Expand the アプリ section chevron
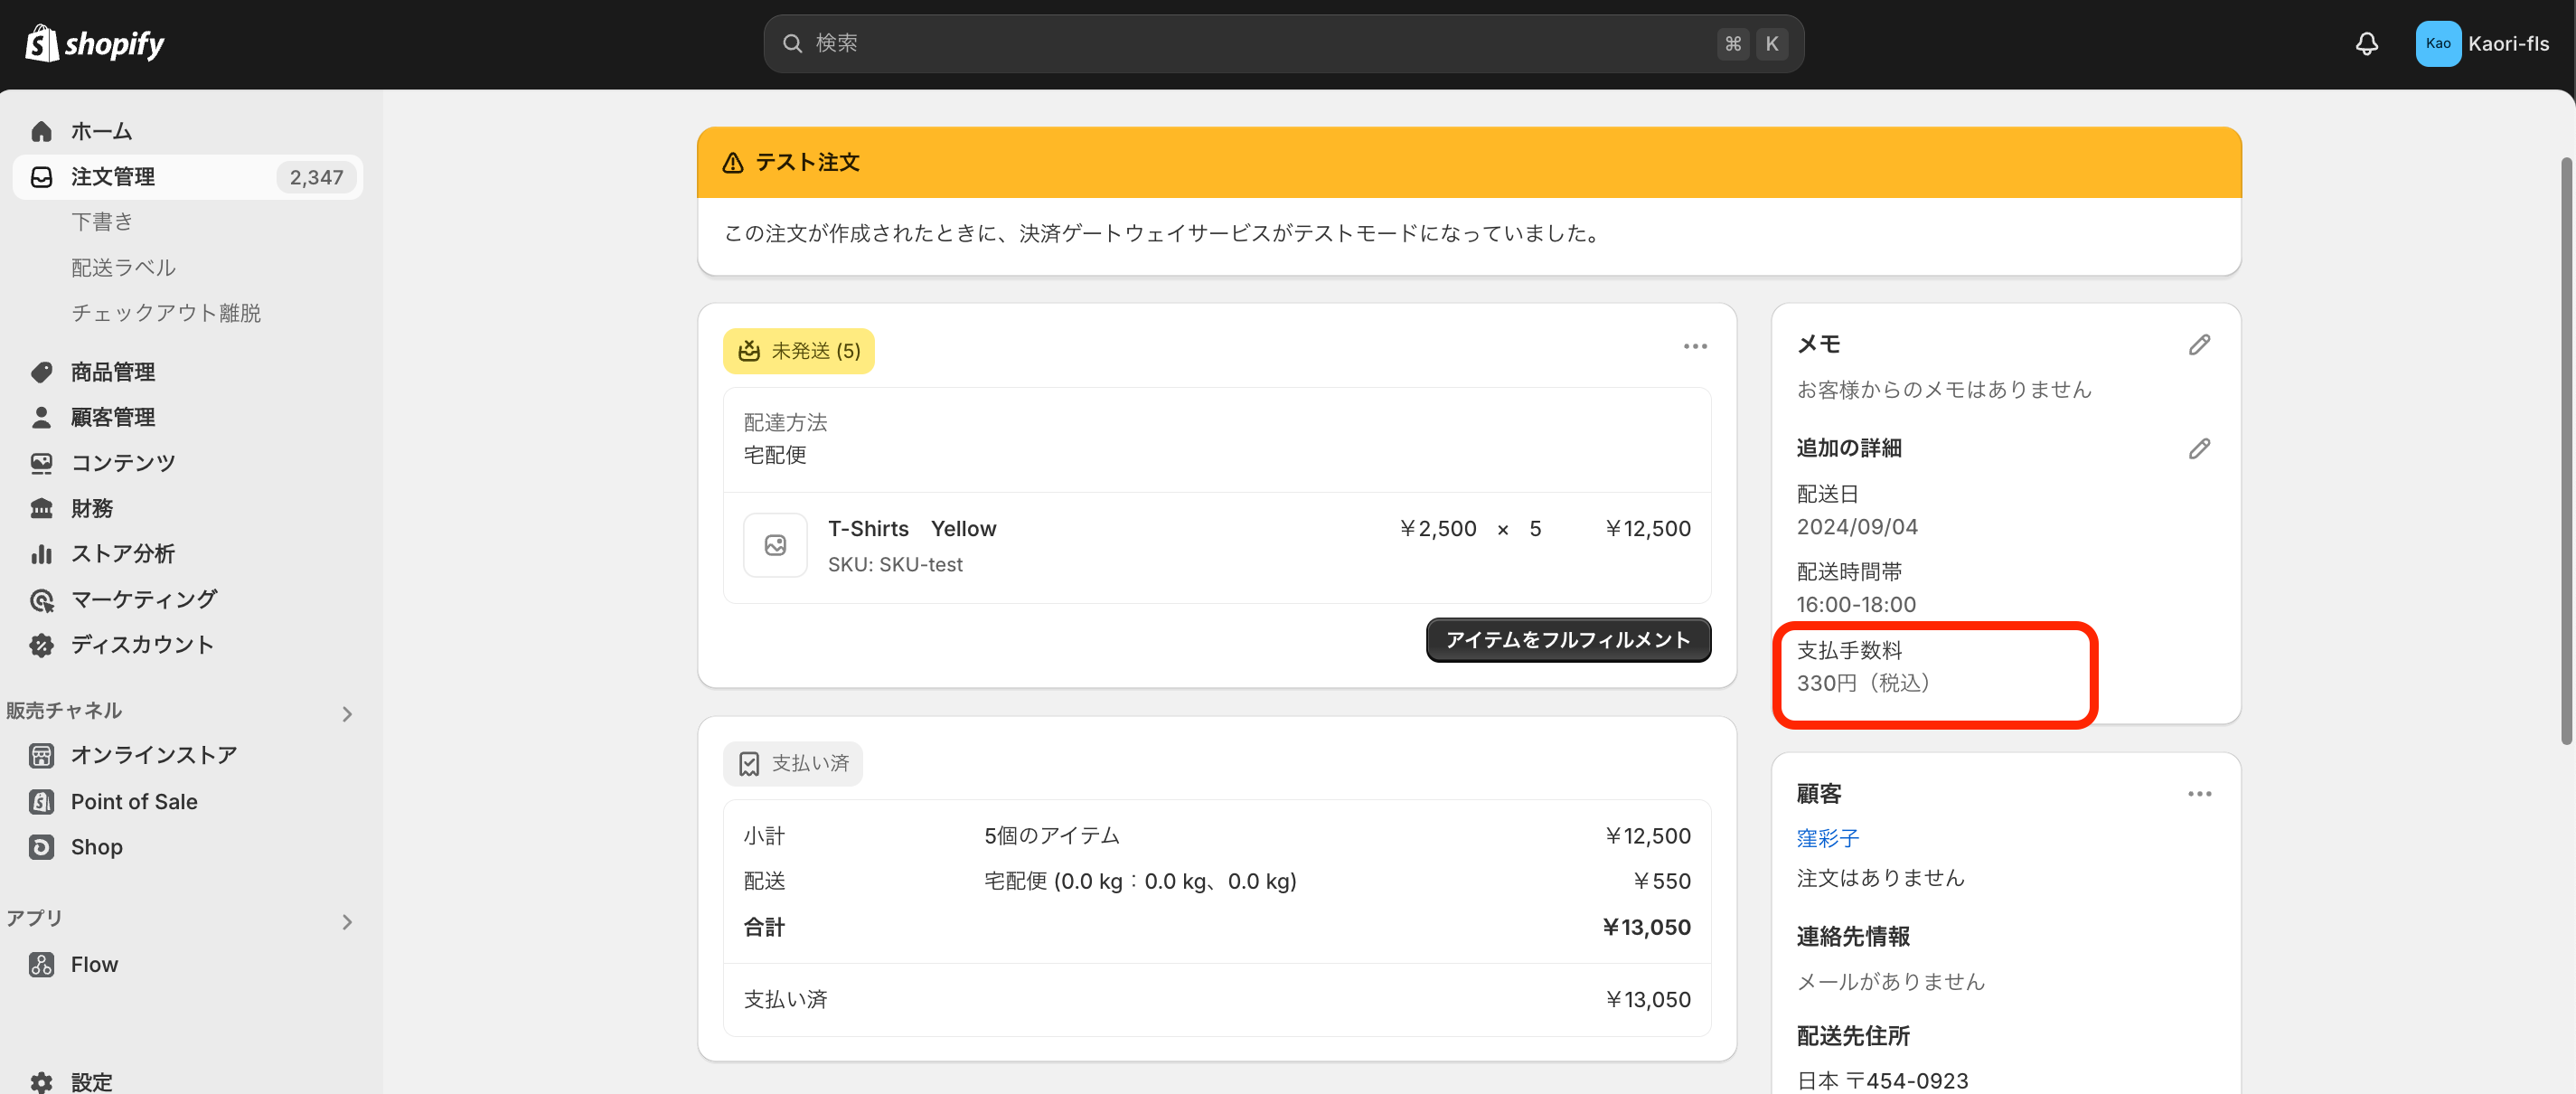The width and height of the screenshot is (2576, 1094). coord(347,922)
